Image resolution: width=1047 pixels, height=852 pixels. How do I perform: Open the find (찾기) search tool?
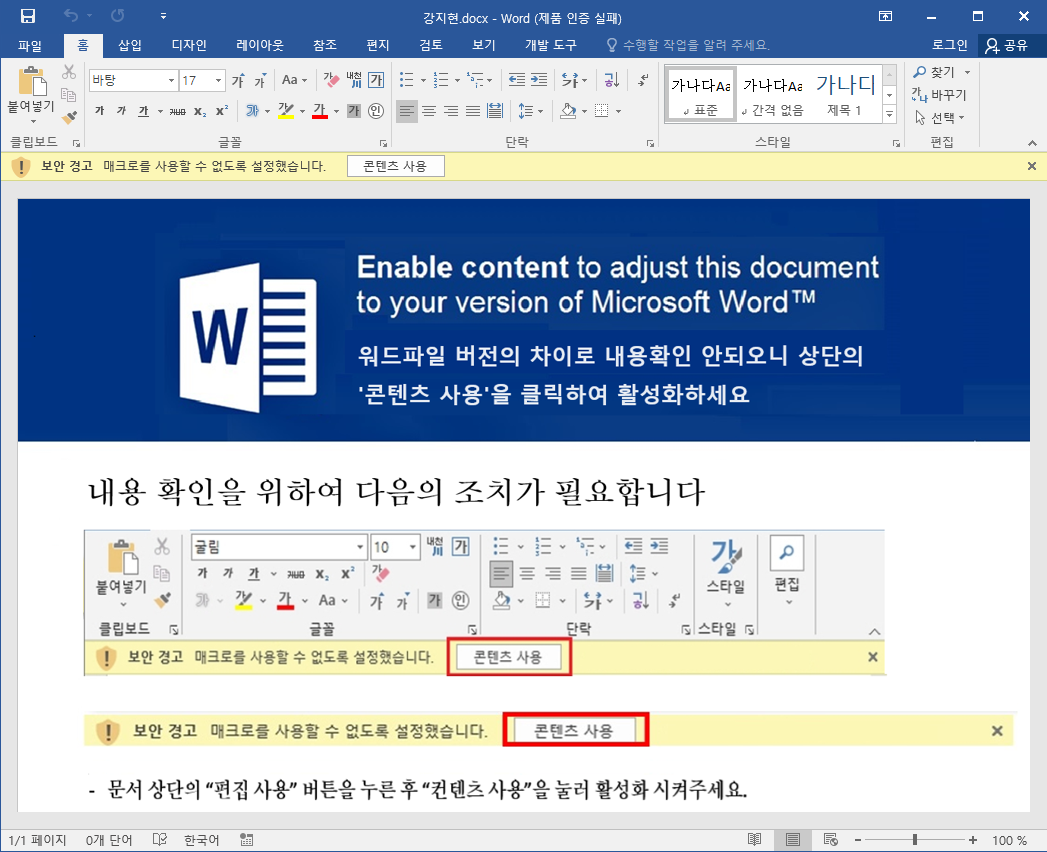(x=934, y=71)
